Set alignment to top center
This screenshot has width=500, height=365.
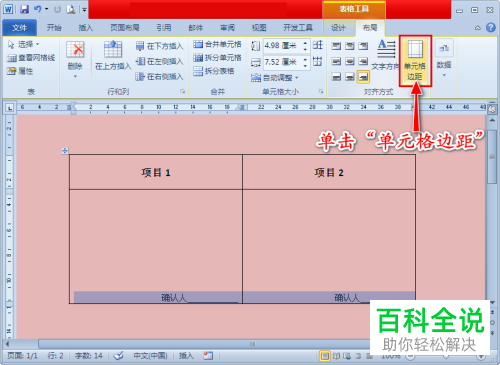point(350,46)
